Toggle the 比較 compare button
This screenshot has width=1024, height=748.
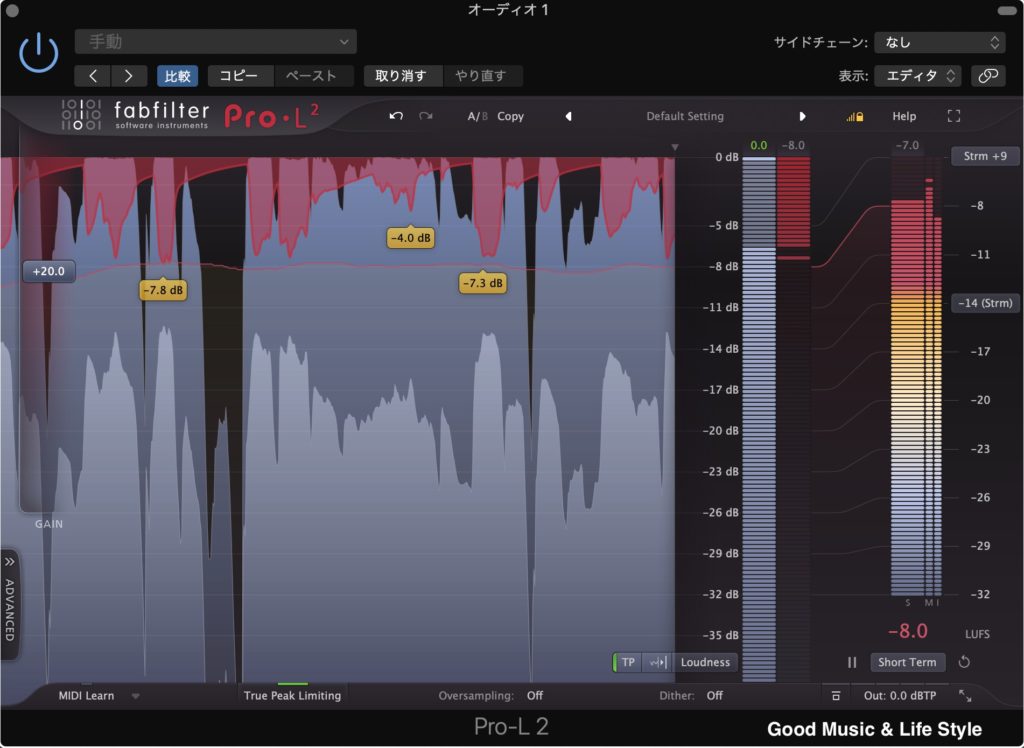(x=177, y=76)
